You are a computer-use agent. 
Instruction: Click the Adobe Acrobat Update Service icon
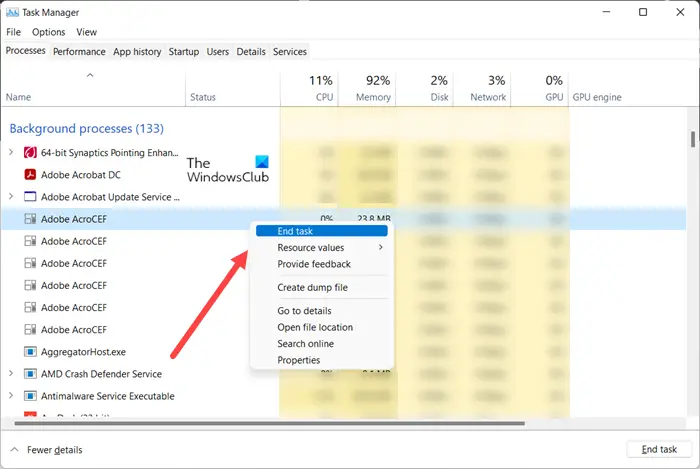click(x=30, y=197)
